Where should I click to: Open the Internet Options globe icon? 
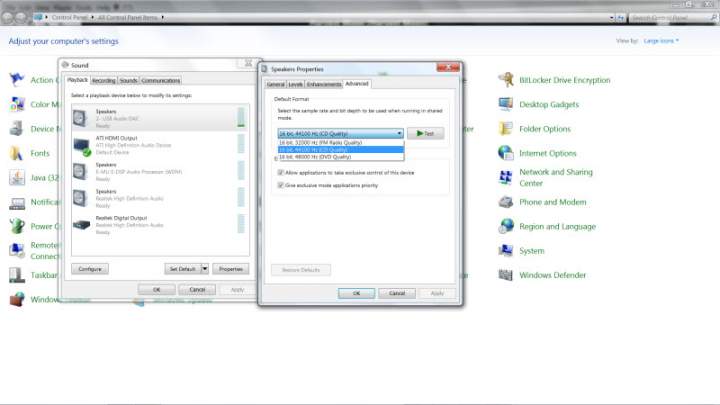pos(506,153)
